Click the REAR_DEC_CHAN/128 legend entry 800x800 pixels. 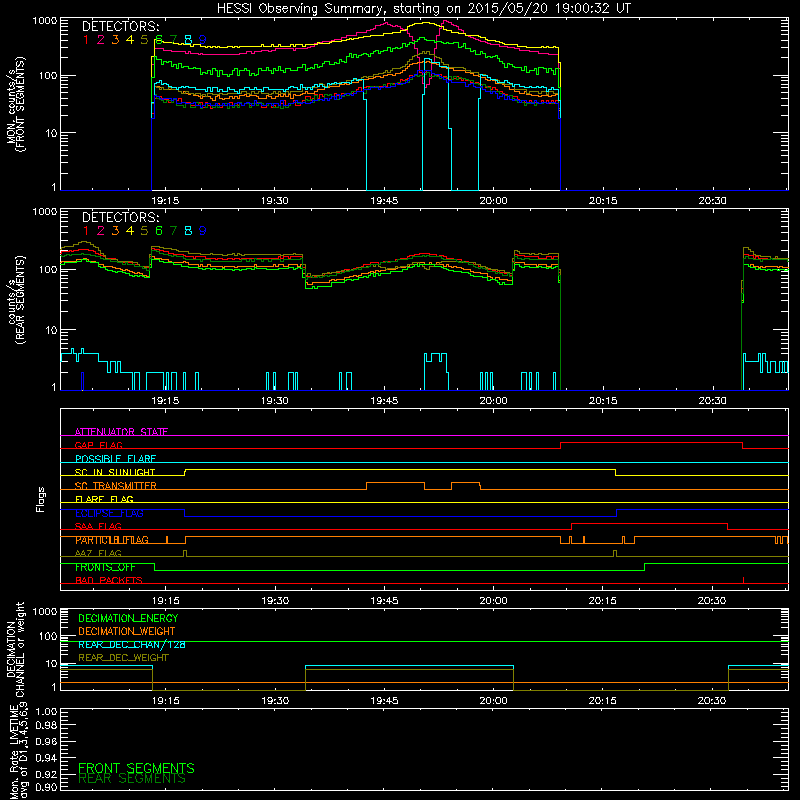pyautogui.click(x=132, y=644)
